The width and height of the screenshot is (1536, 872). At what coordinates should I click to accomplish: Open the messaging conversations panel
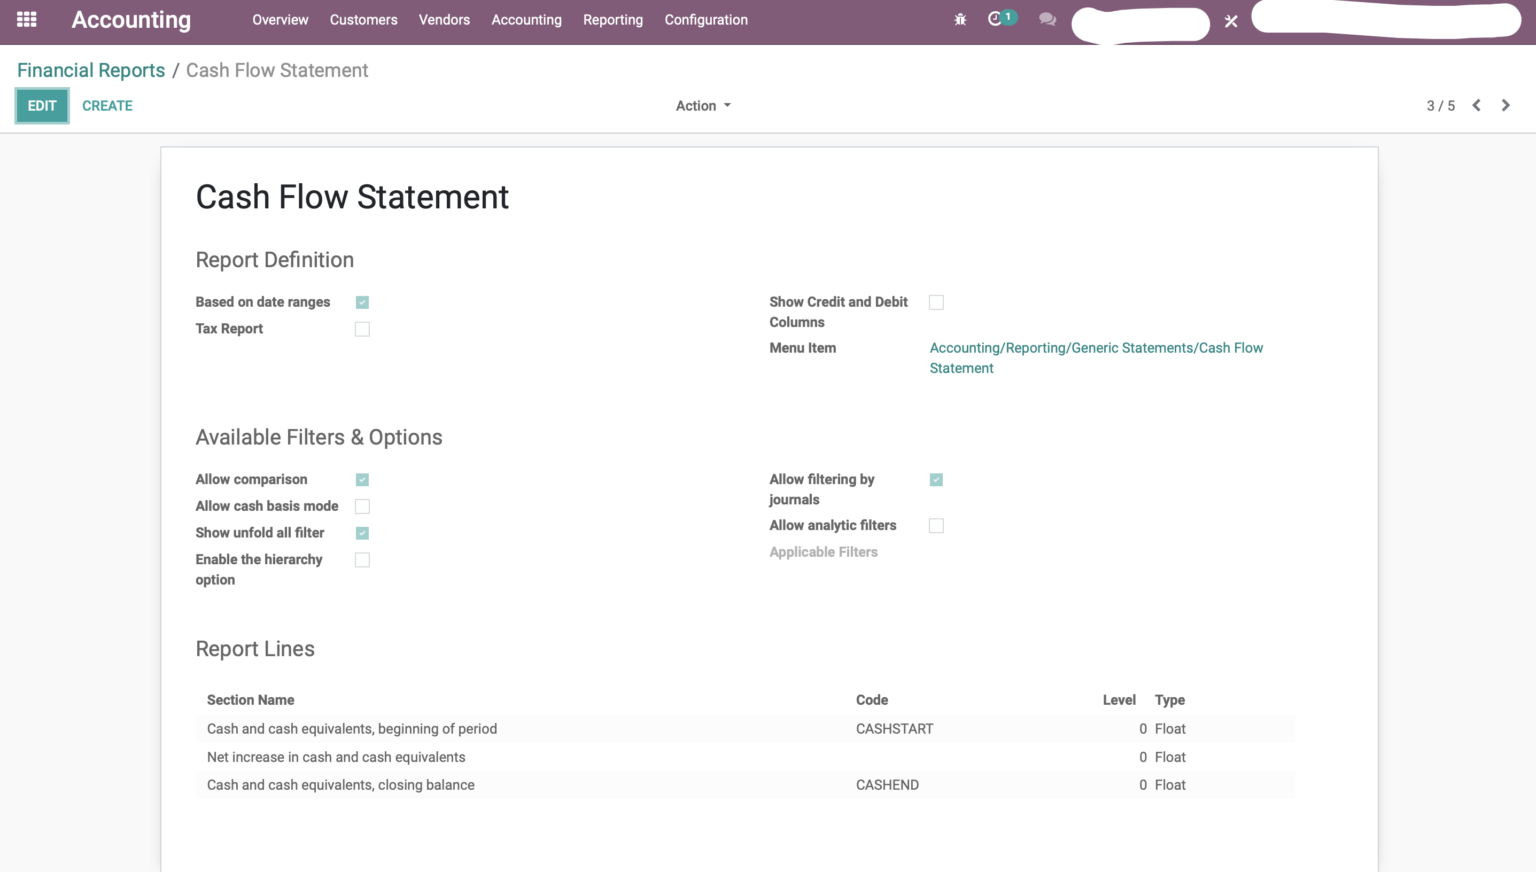pyautogui.click(x=1046, y=19)
